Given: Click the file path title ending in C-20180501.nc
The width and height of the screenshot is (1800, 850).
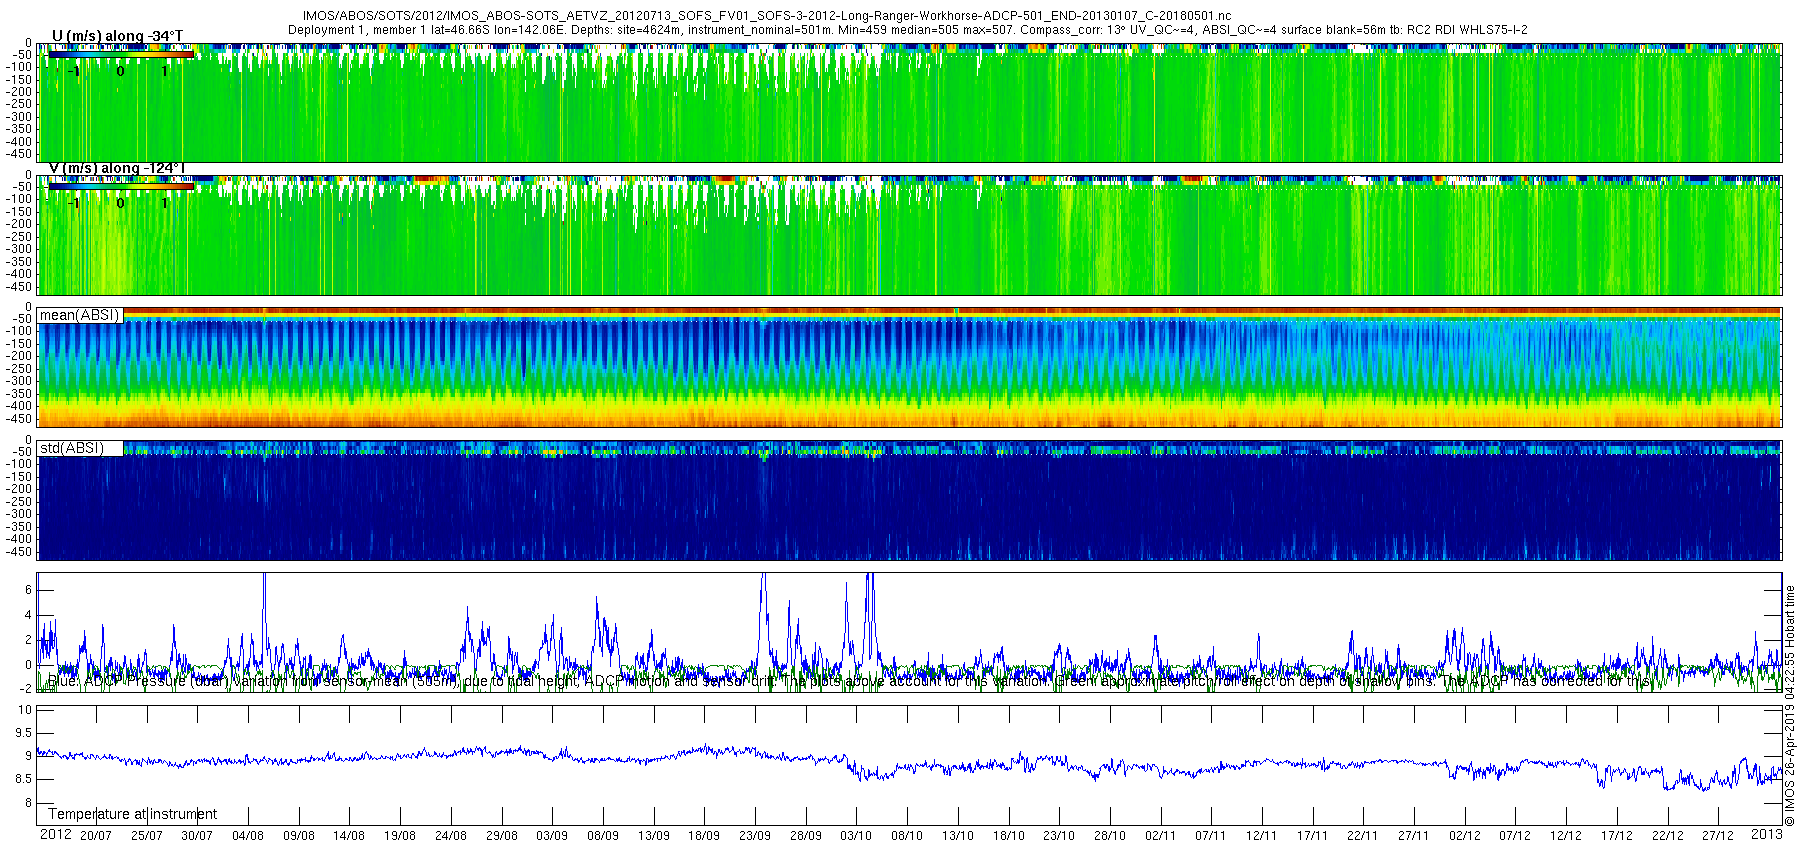Looking at the screenshot, I should pyautogui.click(x=766, y=16).
